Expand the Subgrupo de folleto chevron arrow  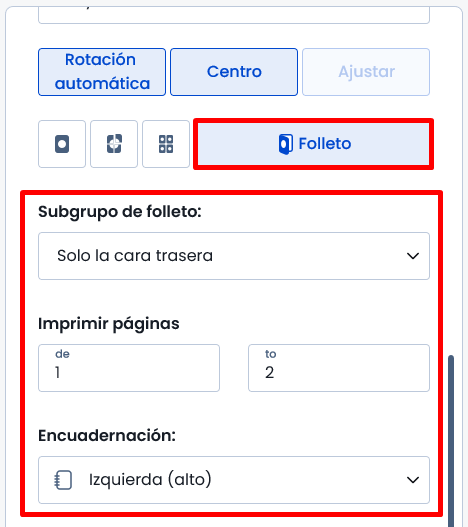(413, 256)
